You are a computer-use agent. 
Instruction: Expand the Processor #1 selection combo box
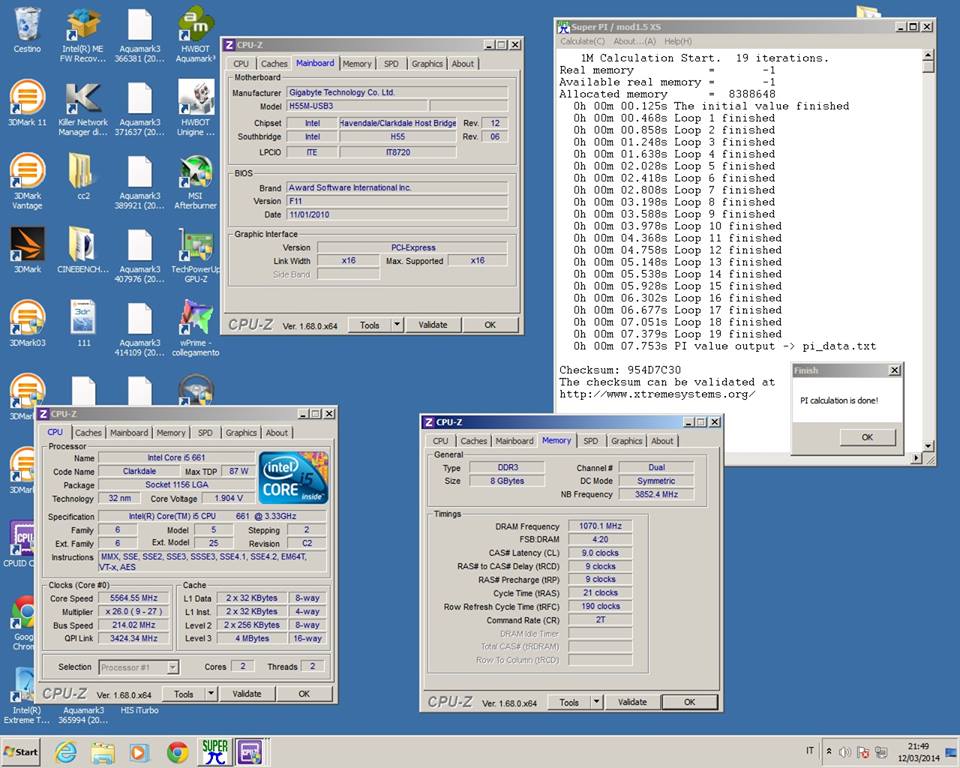coord(173,667)
